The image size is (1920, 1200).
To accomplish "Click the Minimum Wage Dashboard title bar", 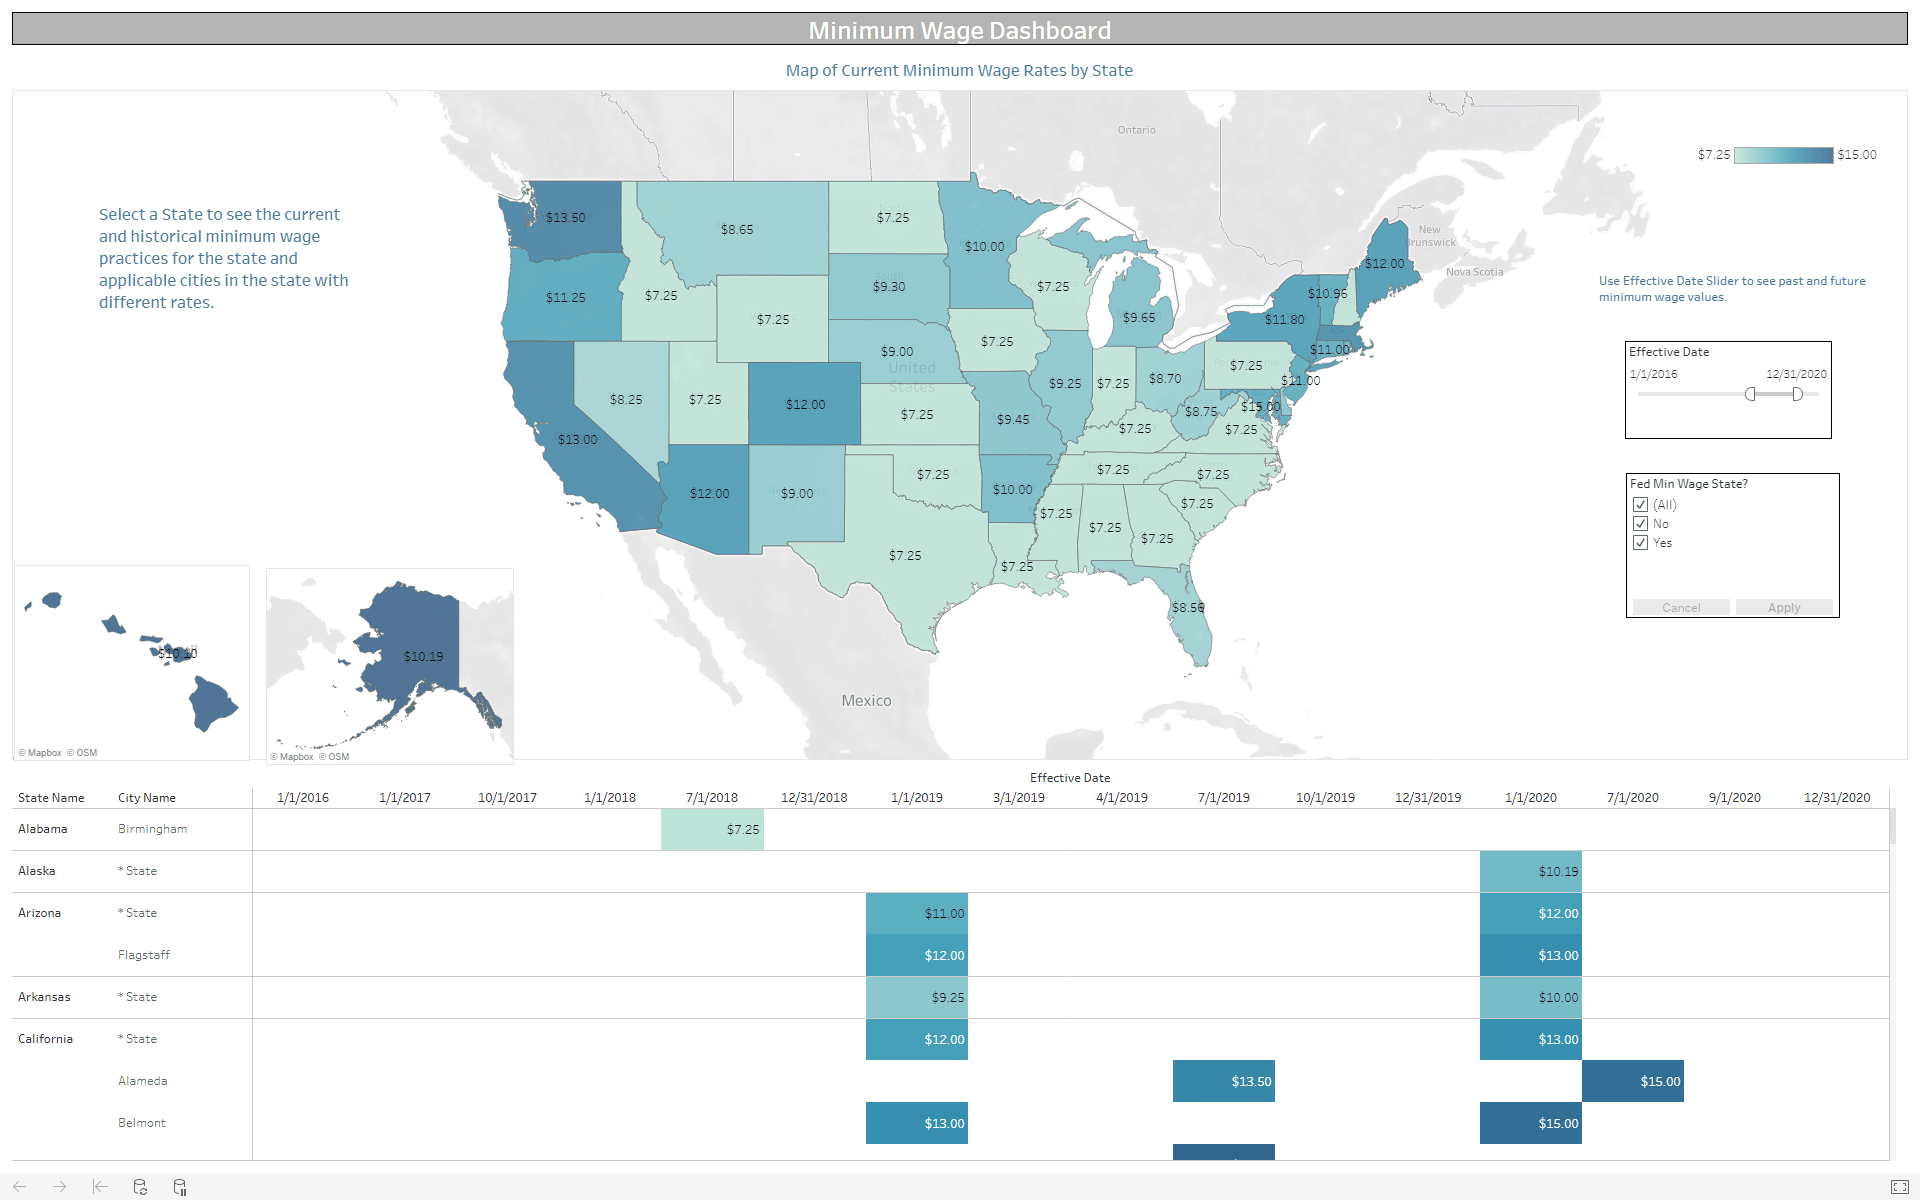I will (x=960, y=29).
